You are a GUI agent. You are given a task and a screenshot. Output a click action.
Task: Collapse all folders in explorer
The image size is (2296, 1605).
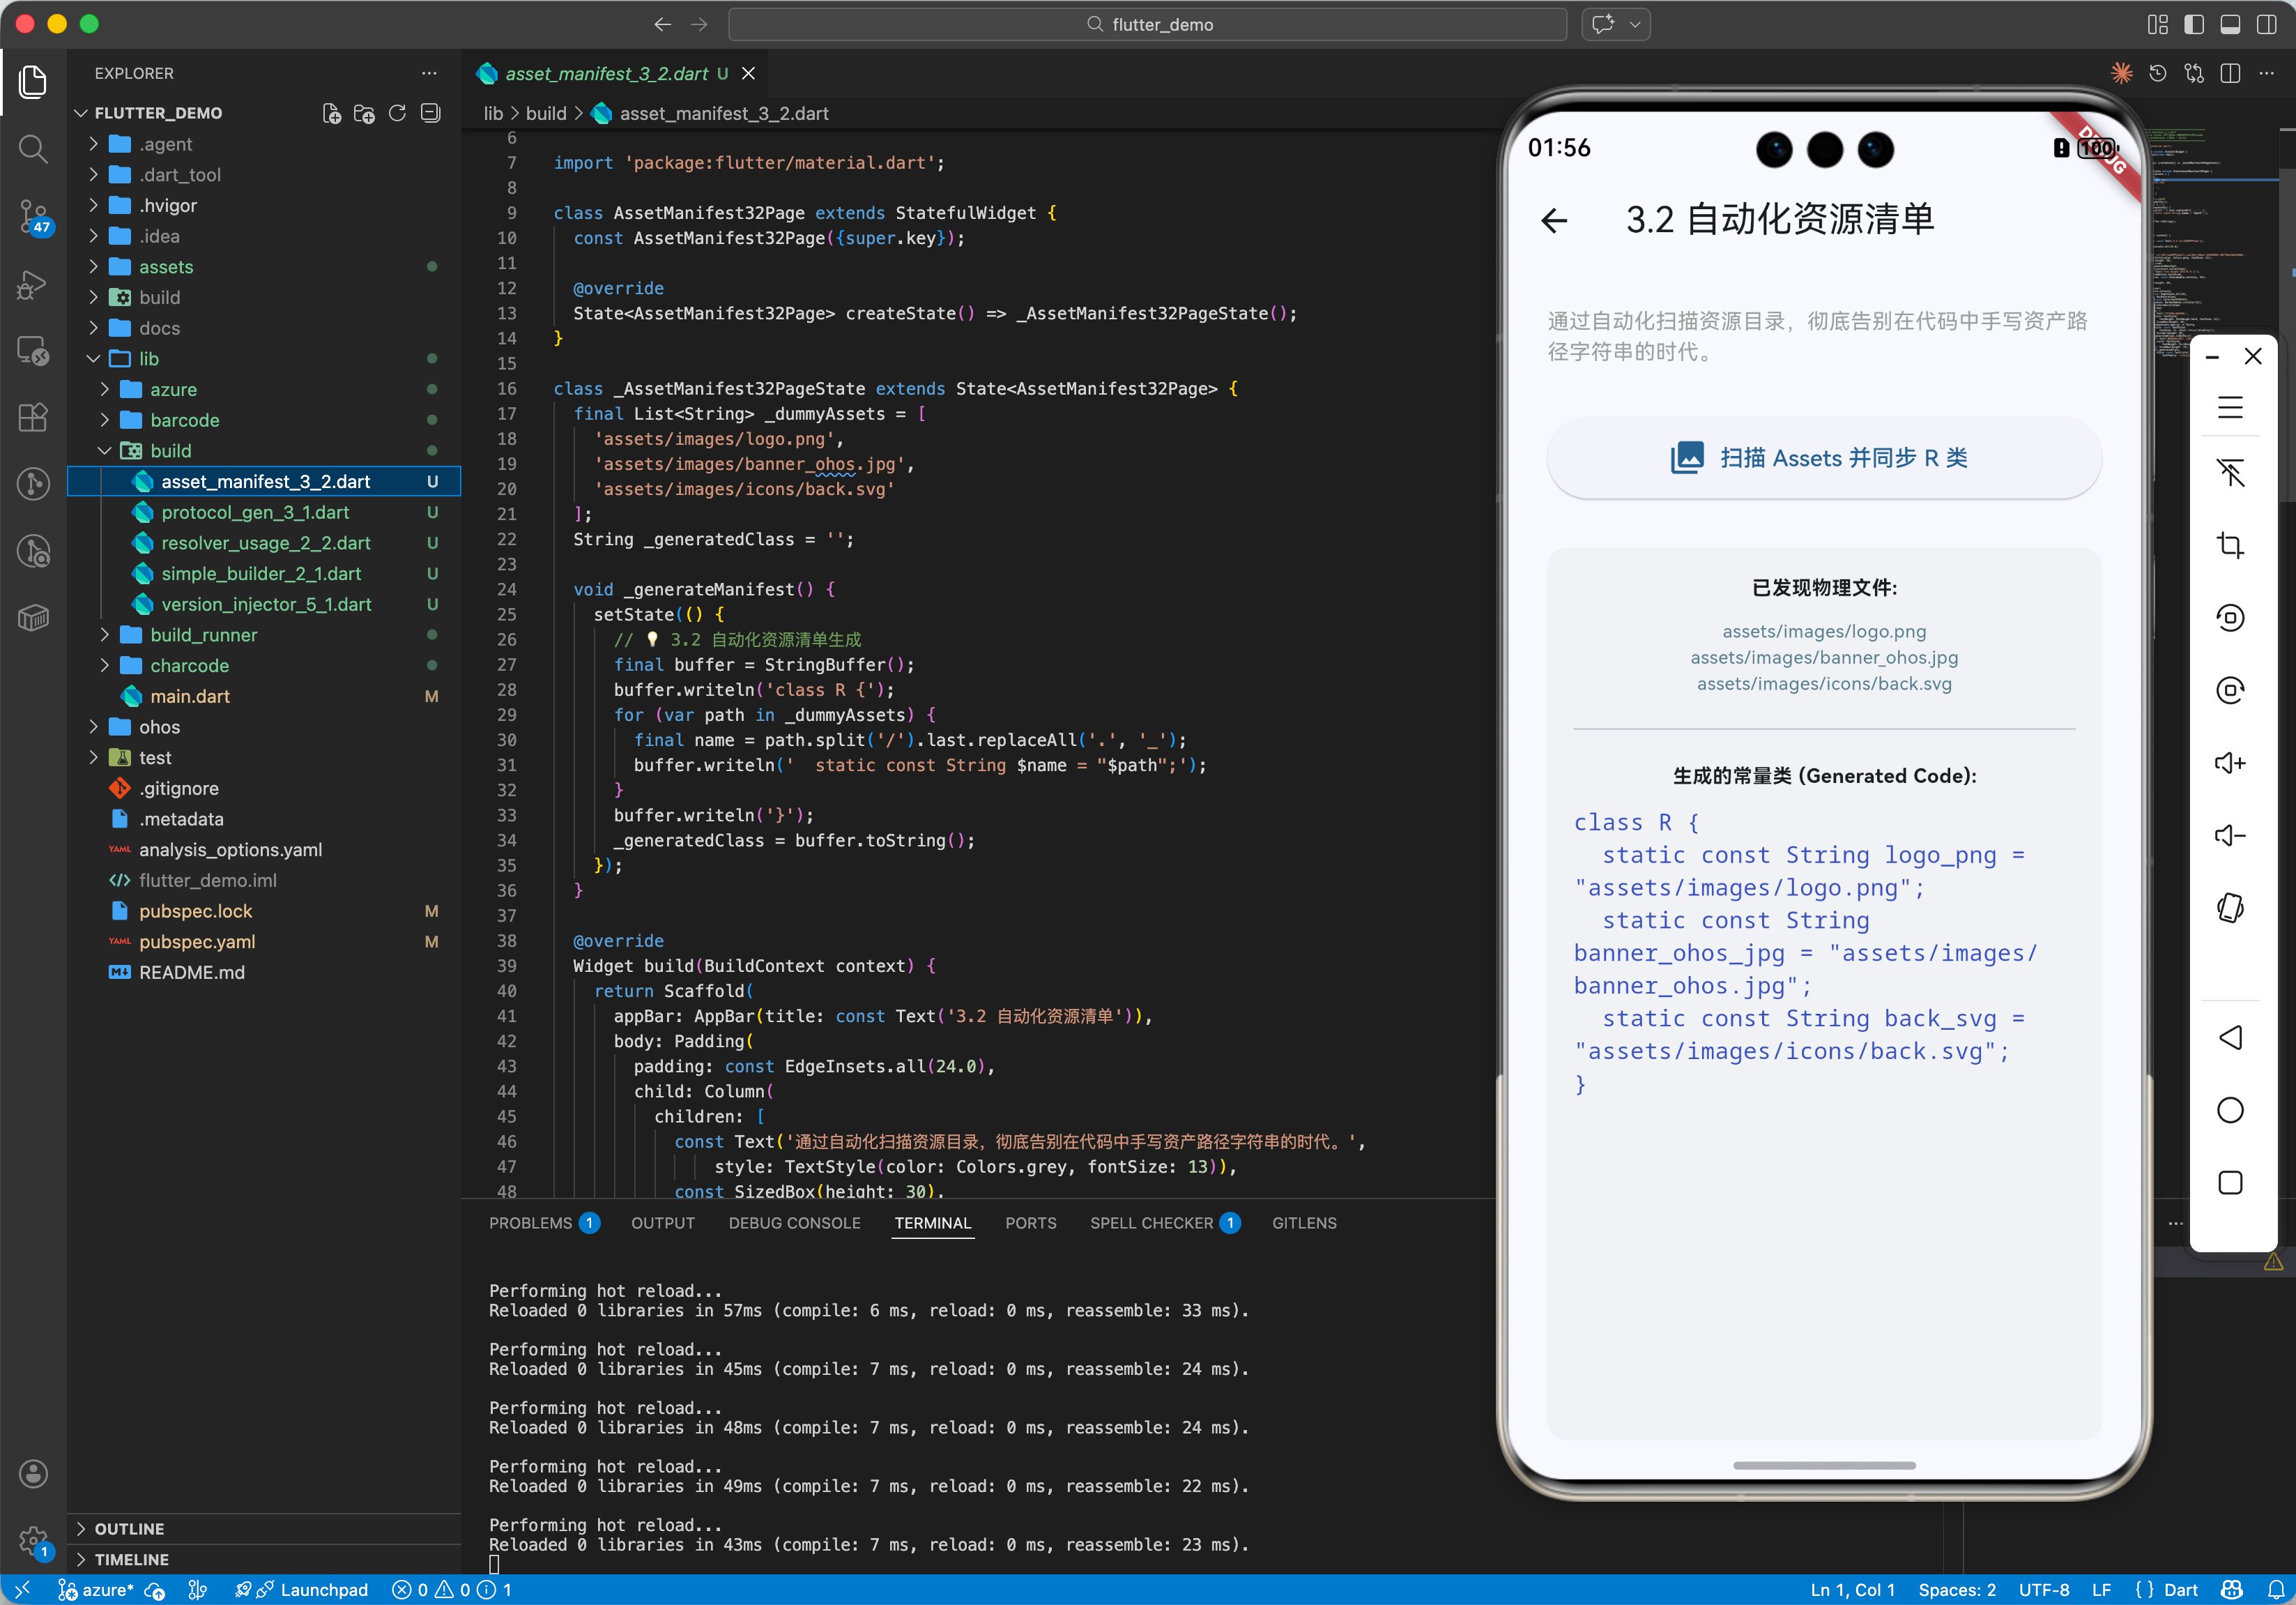431,113
